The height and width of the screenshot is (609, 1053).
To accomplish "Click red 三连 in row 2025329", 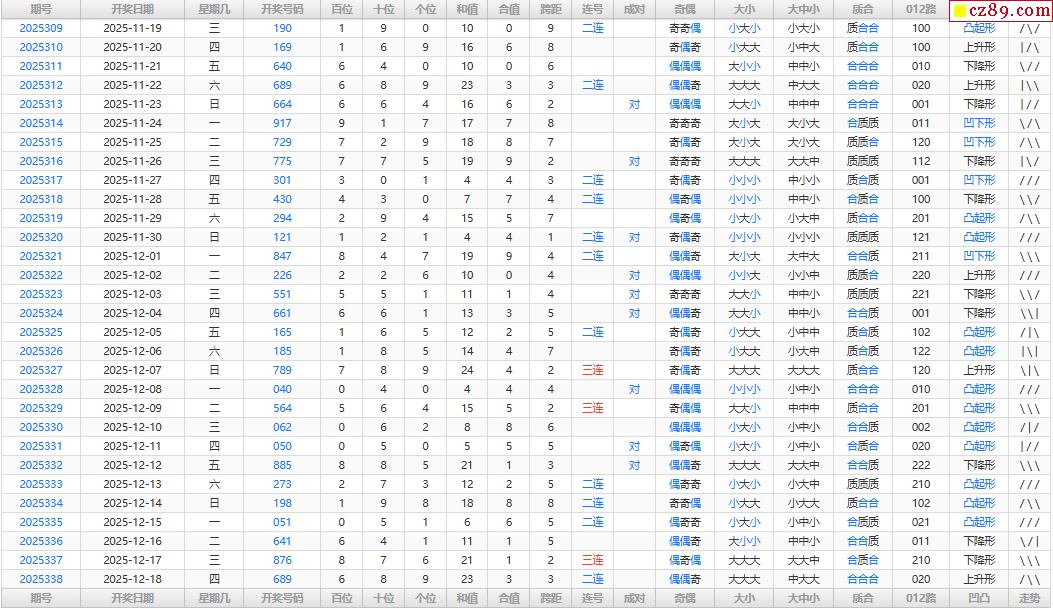I will tap(593, 408).
